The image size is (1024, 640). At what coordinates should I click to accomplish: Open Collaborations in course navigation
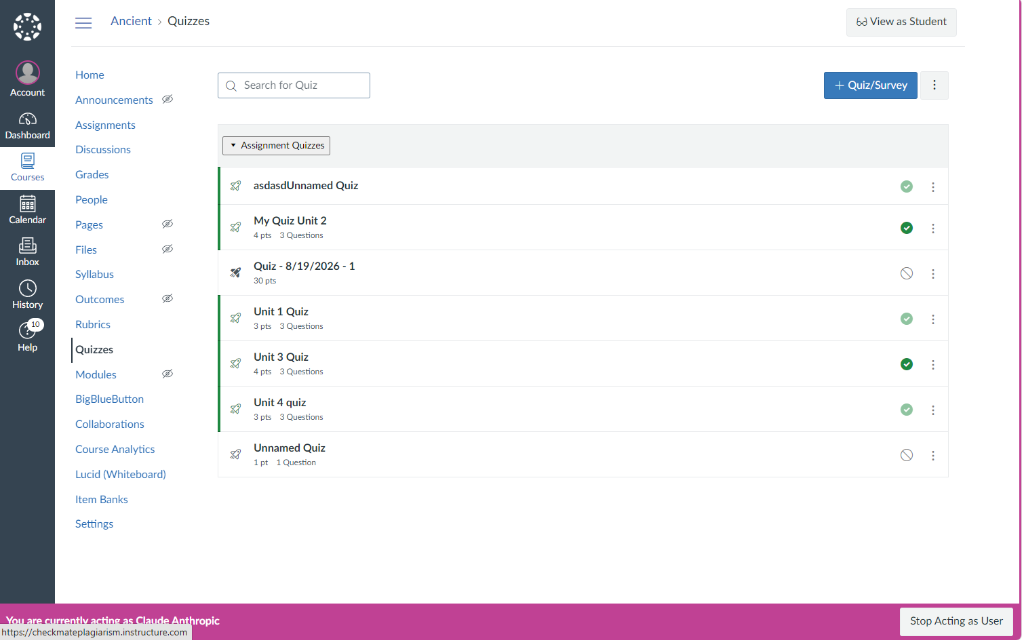110,424
